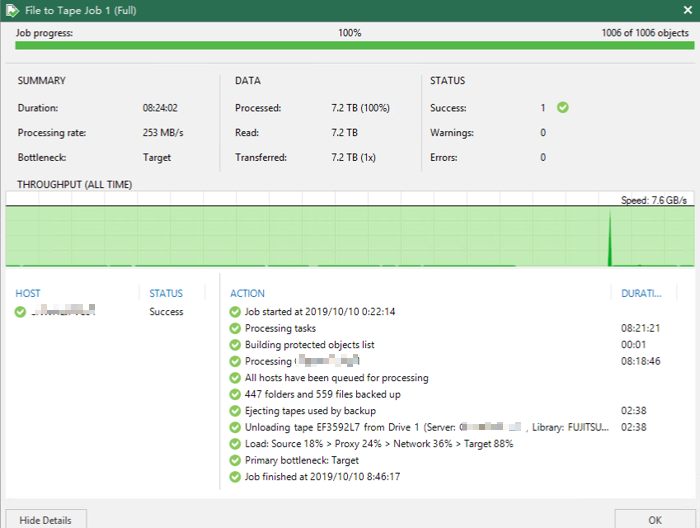Click check icon beside blurred Processing entry
700x528 pixels.
[x=235, y=362]
